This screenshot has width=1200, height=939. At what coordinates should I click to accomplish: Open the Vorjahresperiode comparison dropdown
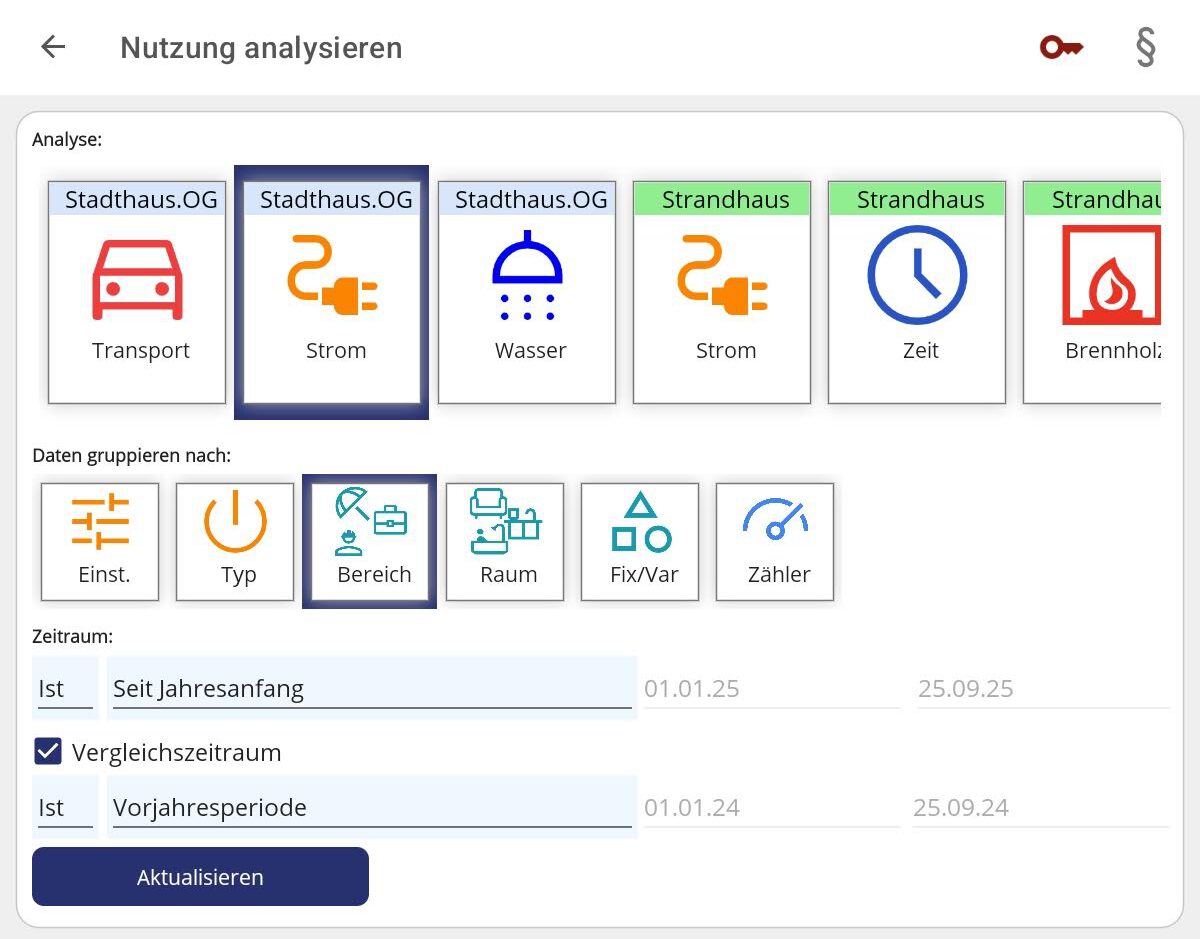(371, 807)
